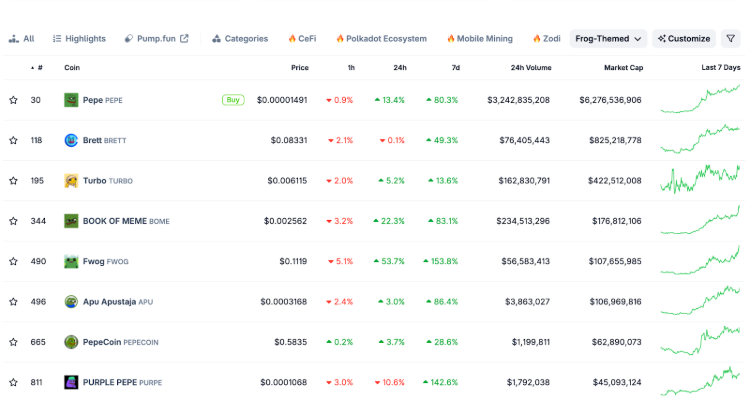
Task: Open the Fwog FWOG coin link
Action: point(106,261)
